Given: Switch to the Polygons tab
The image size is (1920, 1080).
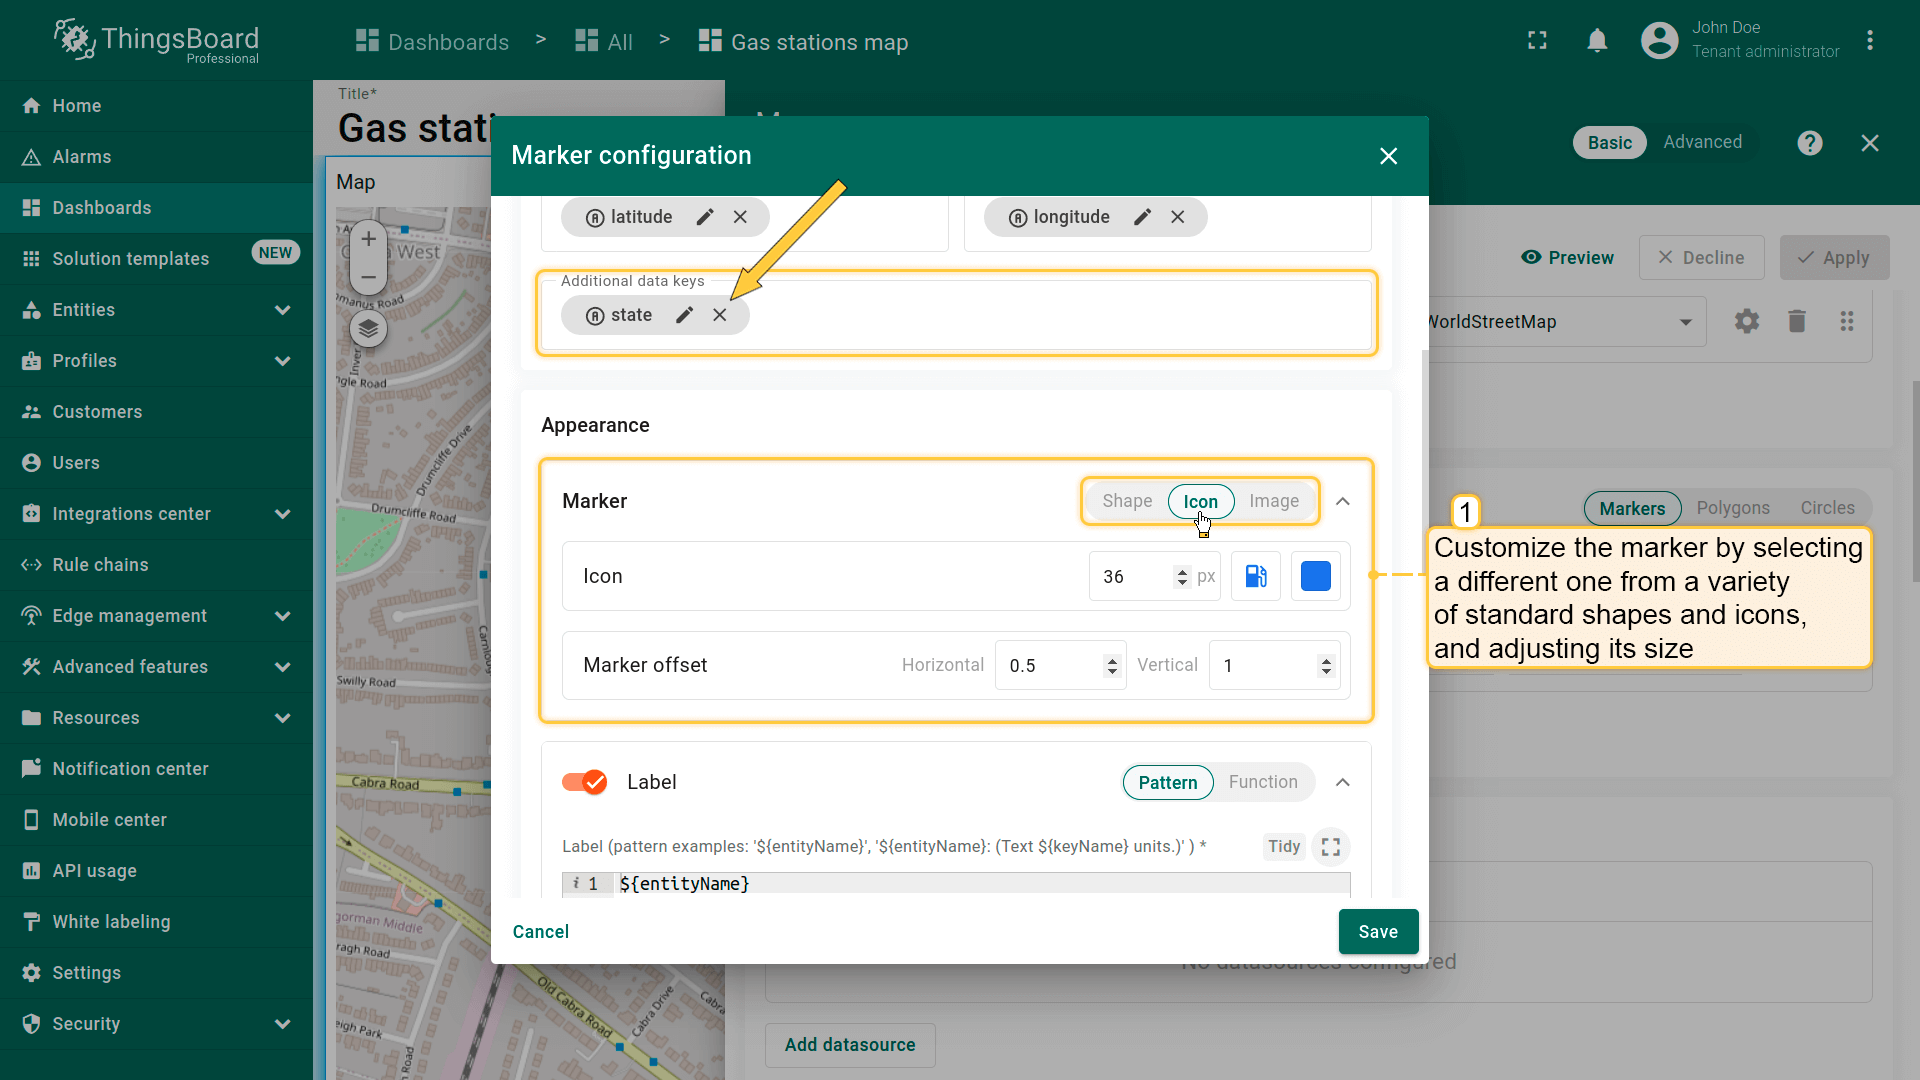Looking at the screenshot, I should [x=1733, y=508].
